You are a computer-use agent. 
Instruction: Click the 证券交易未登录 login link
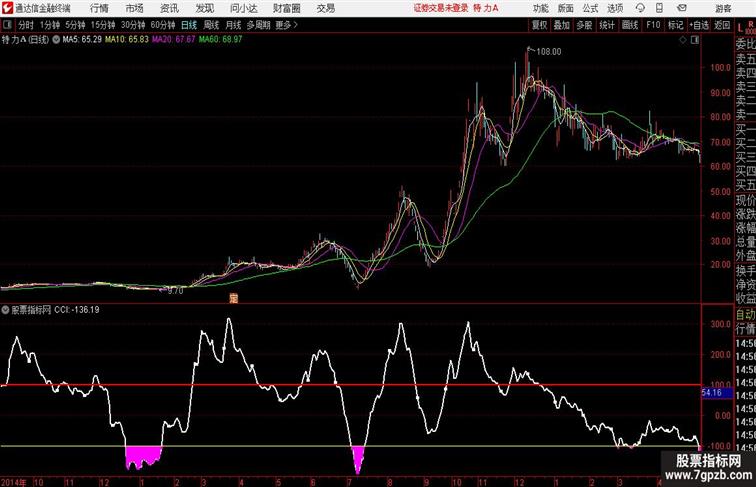(441, 8)
